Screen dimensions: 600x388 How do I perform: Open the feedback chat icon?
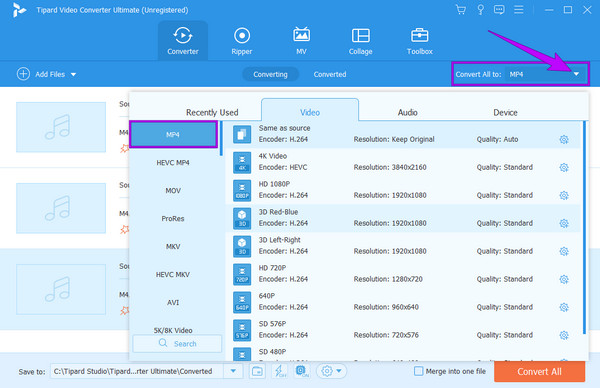tap(499, 10)
